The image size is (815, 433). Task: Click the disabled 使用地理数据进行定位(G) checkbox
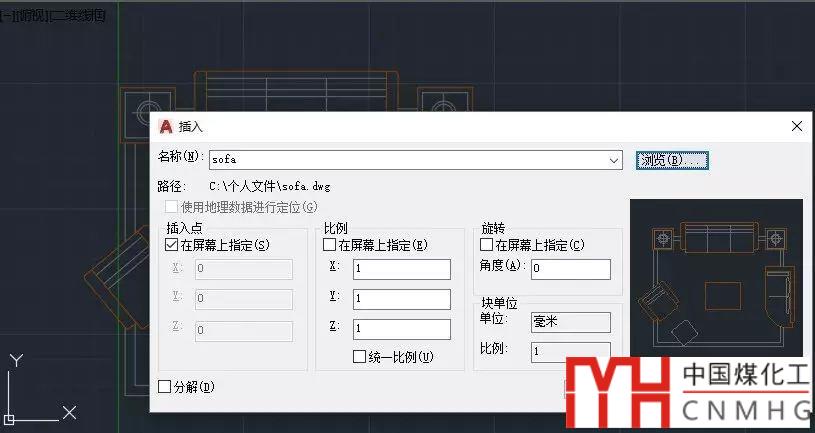(172, 207)
